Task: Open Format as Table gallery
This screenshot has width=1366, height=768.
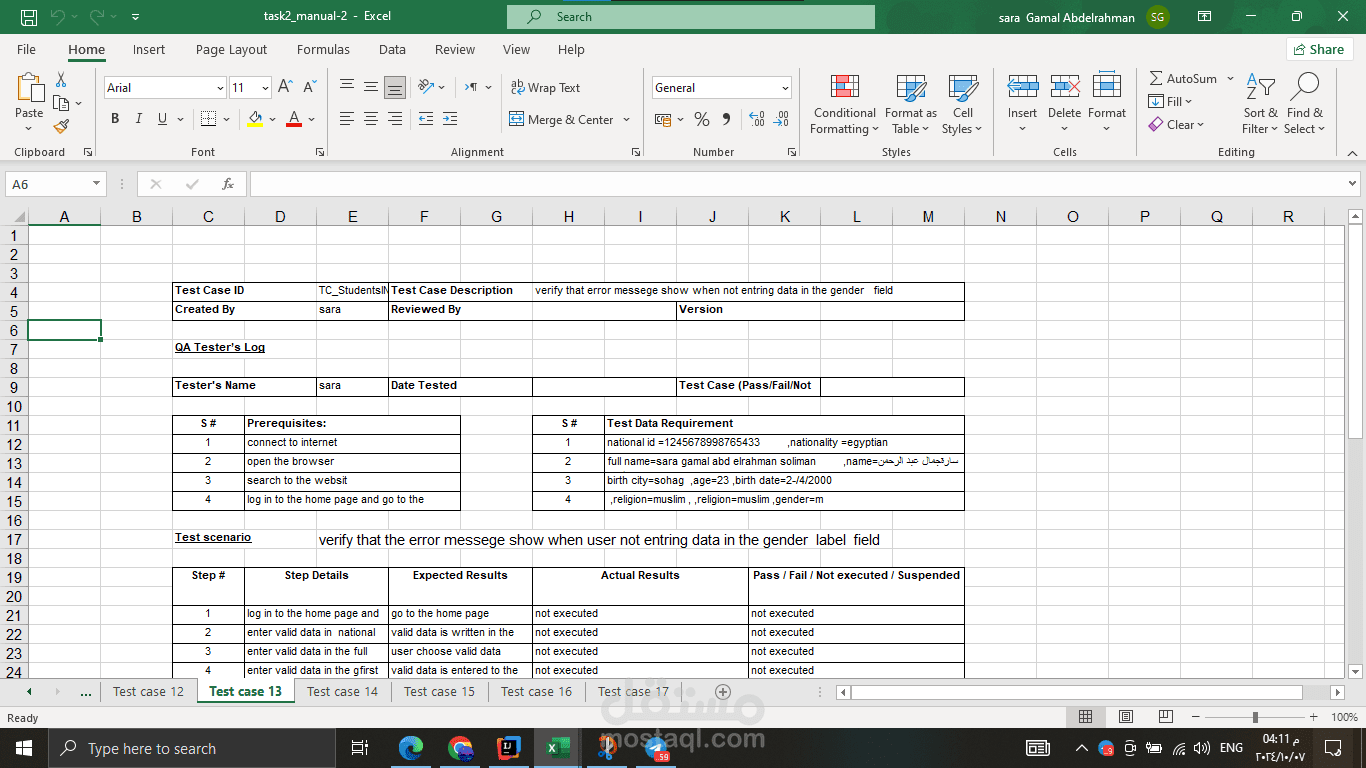Action: [x=910, y=104]
